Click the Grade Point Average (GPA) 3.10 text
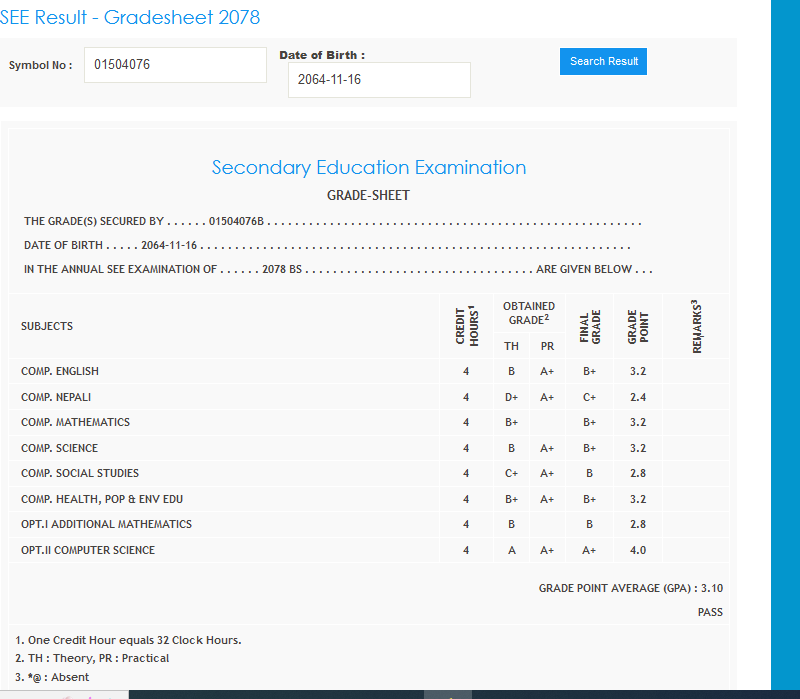800x699 pixels. (630, 588)
